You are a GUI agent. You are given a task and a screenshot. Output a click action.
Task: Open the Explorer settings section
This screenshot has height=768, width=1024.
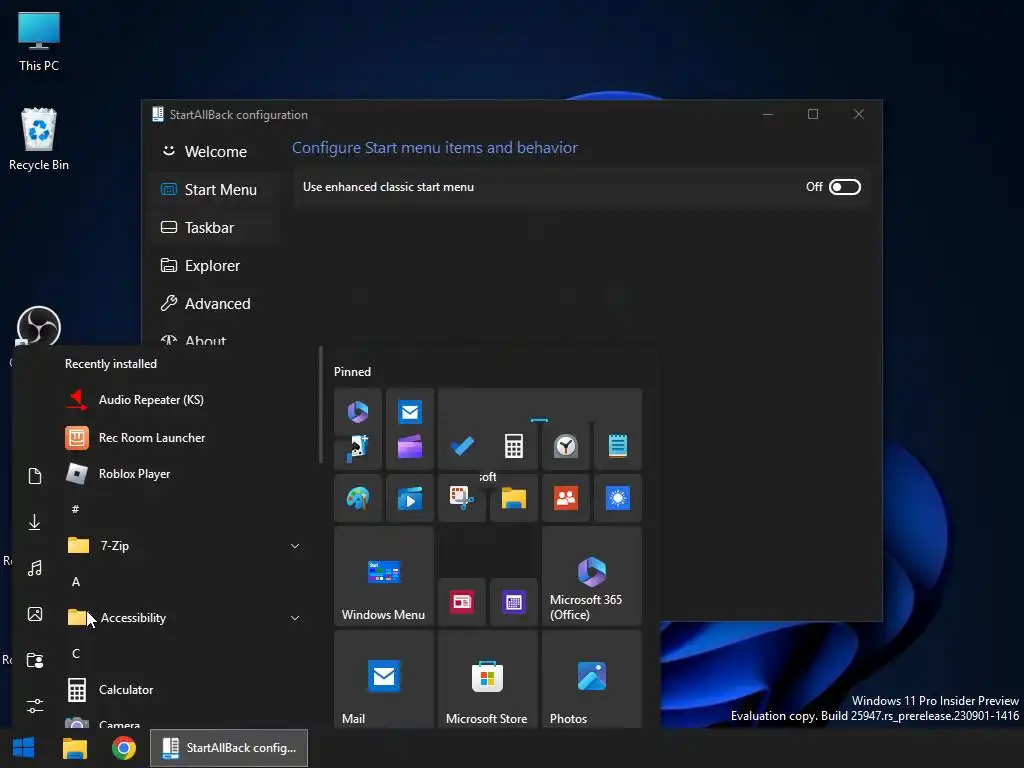click(x=216, y=265)
